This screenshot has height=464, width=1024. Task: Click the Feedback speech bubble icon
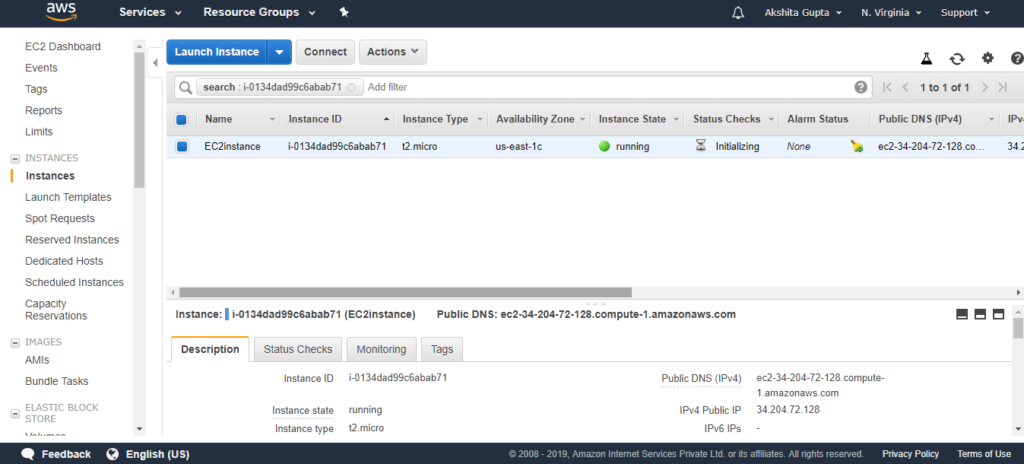(x=27, y=454)
